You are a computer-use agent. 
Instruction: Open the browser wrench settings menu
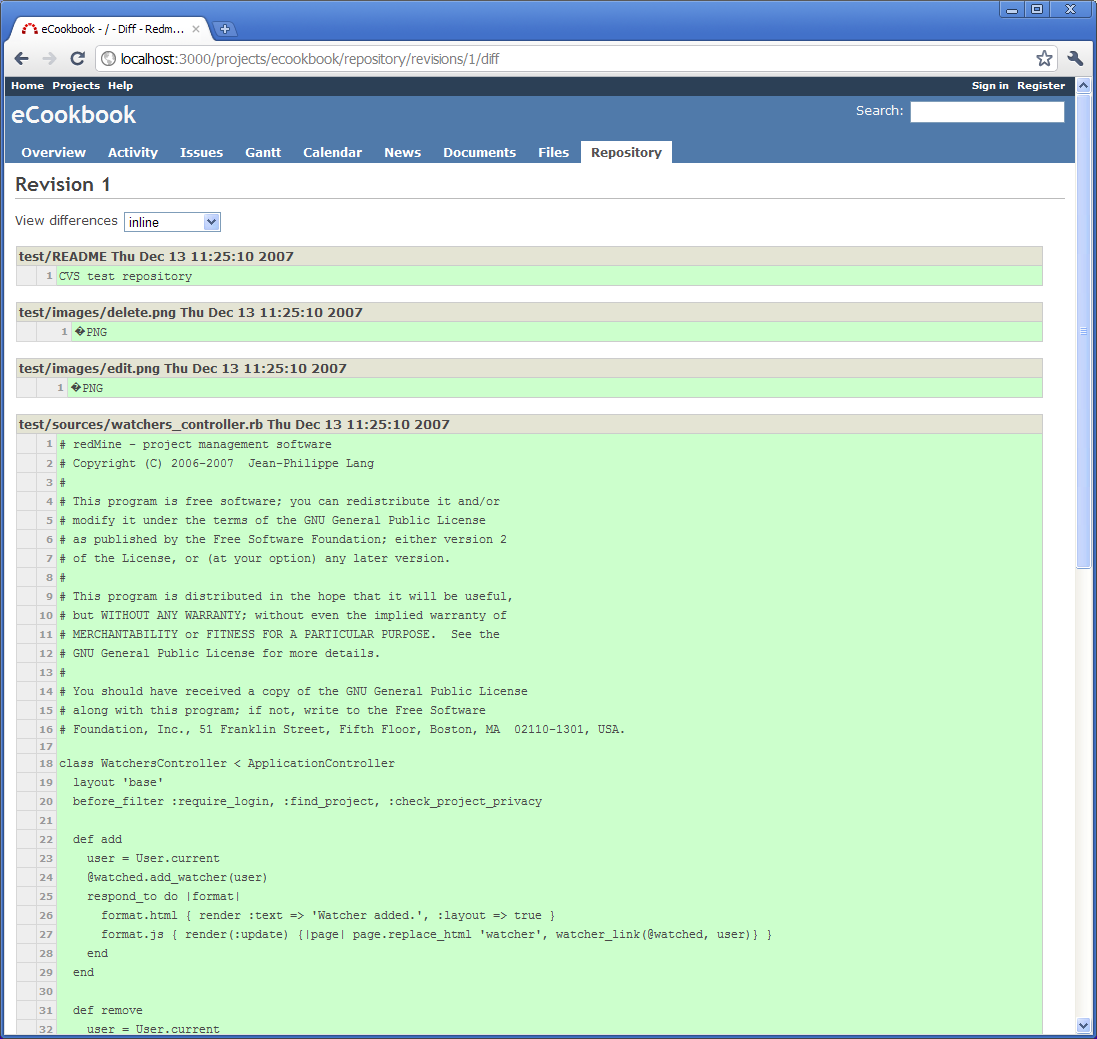click(x=1075, y=59)
